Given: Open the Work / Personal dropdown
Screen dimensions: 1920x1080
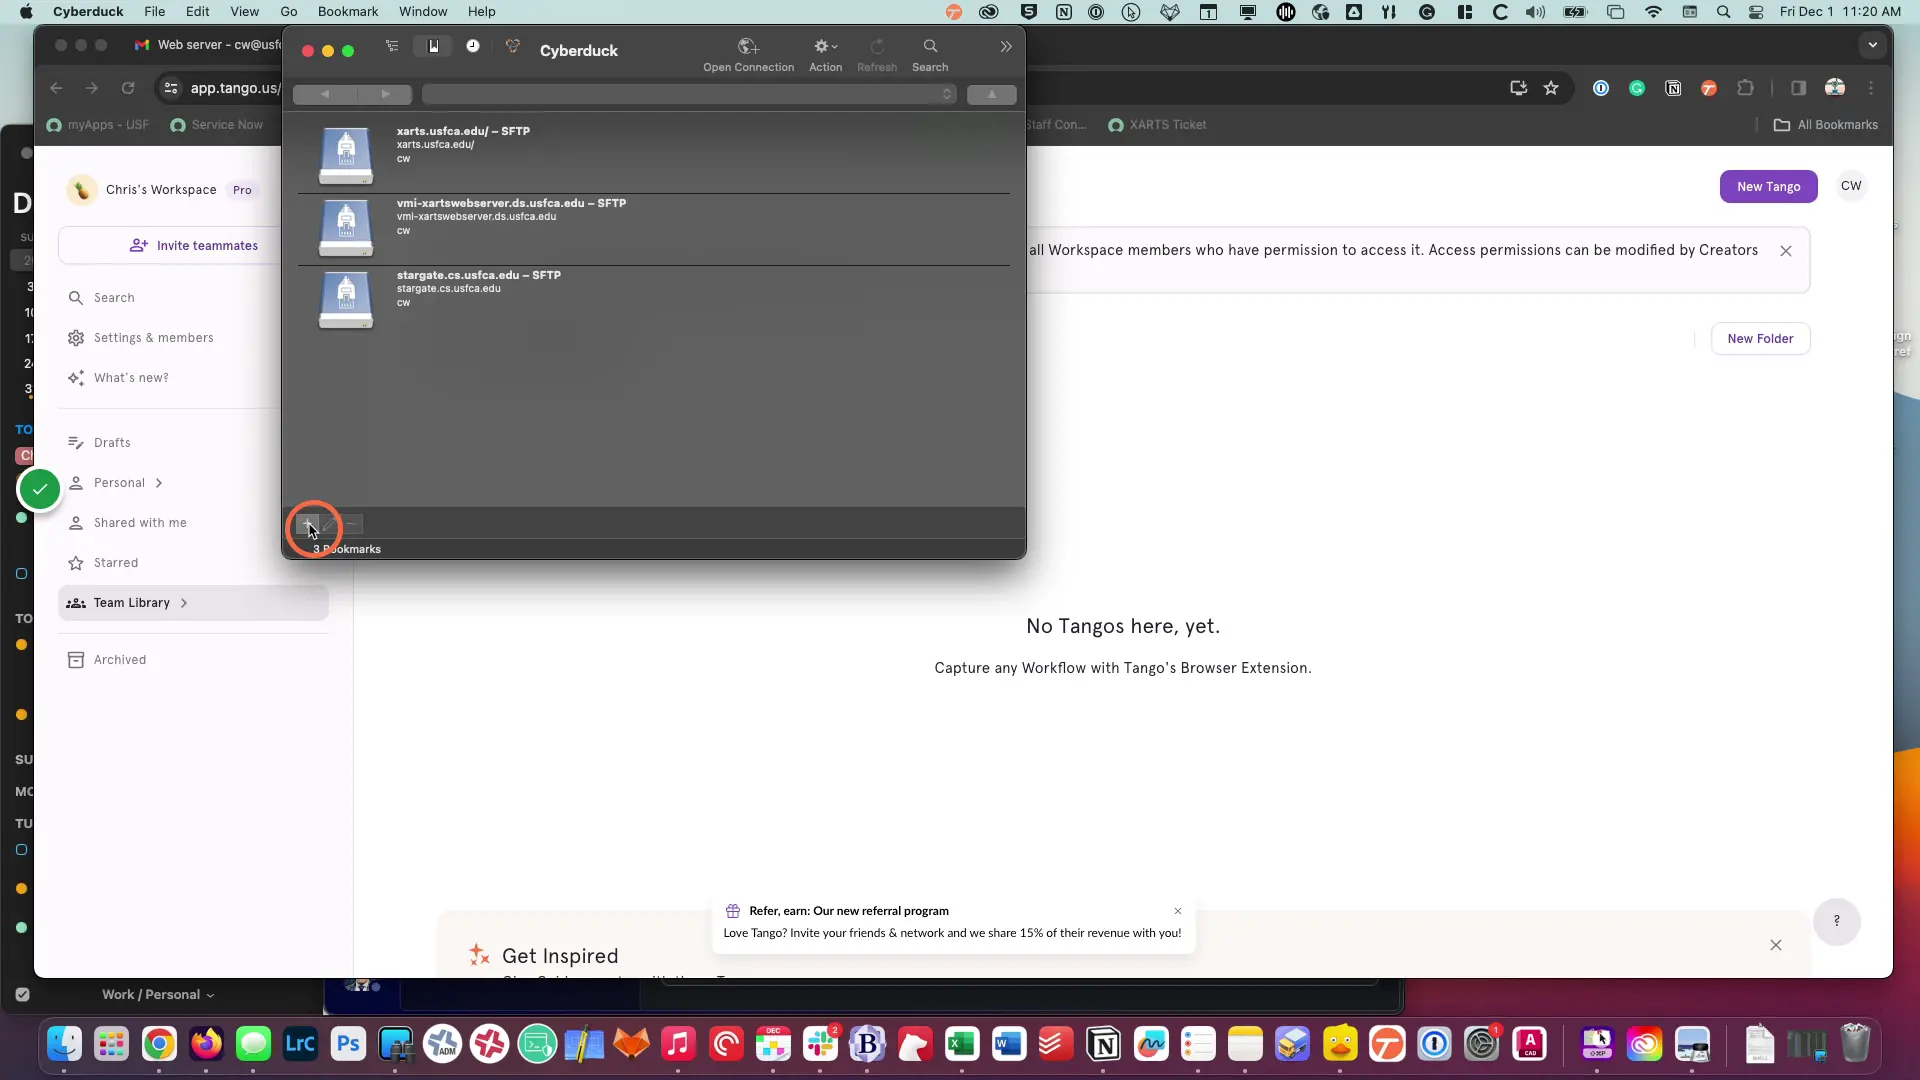Looking at the screenshot, I should pos(158,995).
